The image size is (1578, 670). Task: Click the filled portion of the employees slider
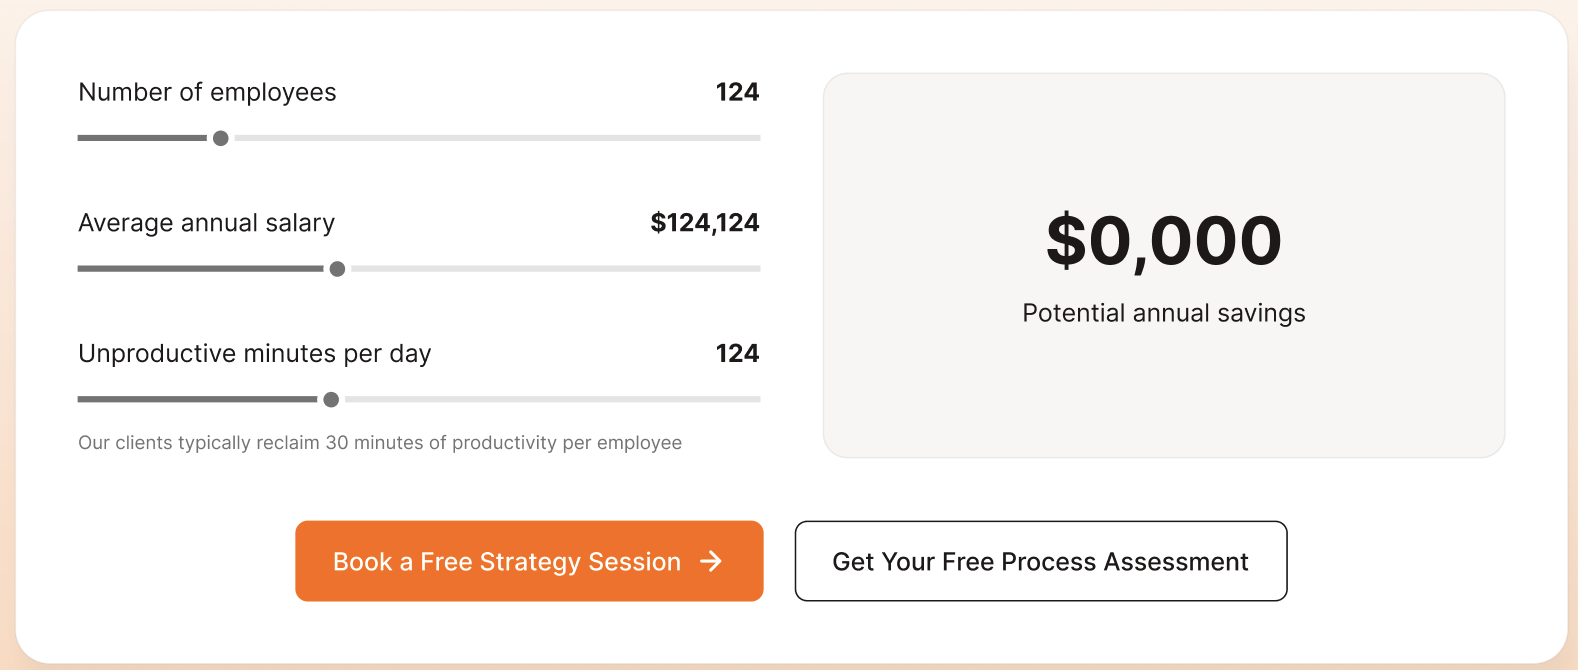pyautogui.click(x=142, y=138)
